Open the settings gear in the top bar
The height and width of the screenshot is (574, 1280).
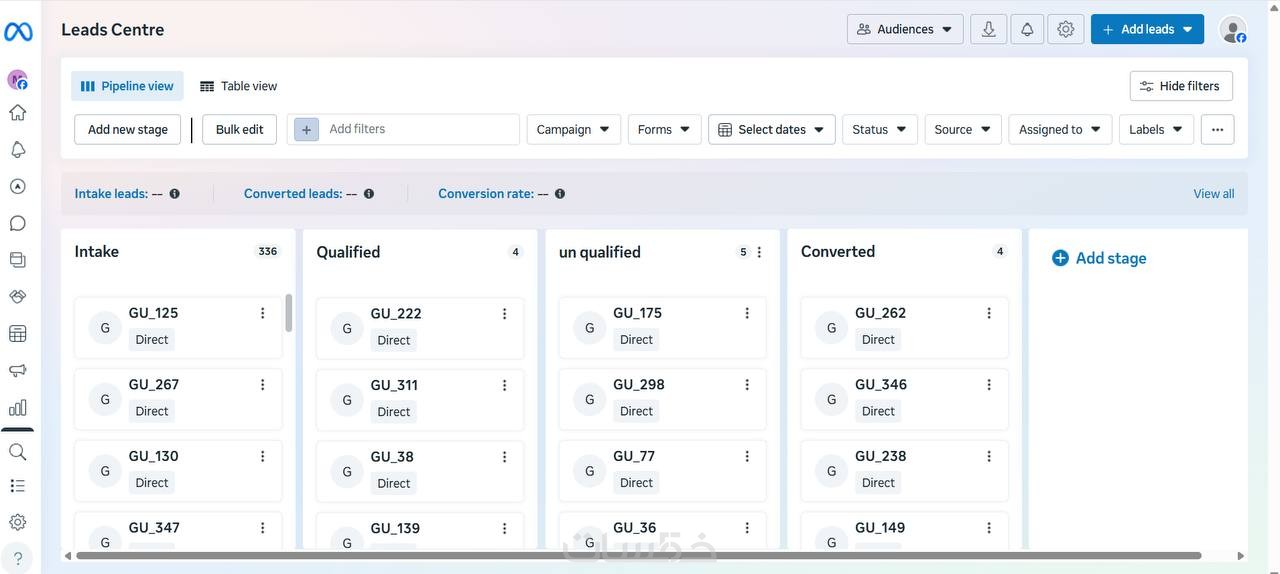pos(1066,29)
